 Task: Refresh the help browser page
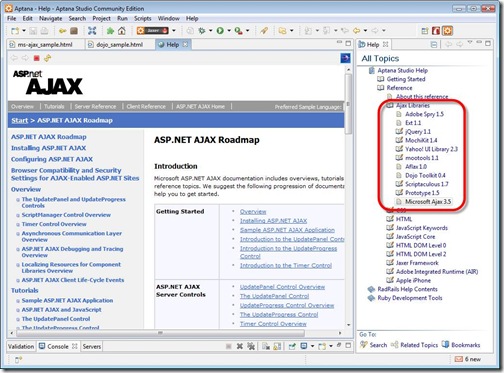[48, 58]
